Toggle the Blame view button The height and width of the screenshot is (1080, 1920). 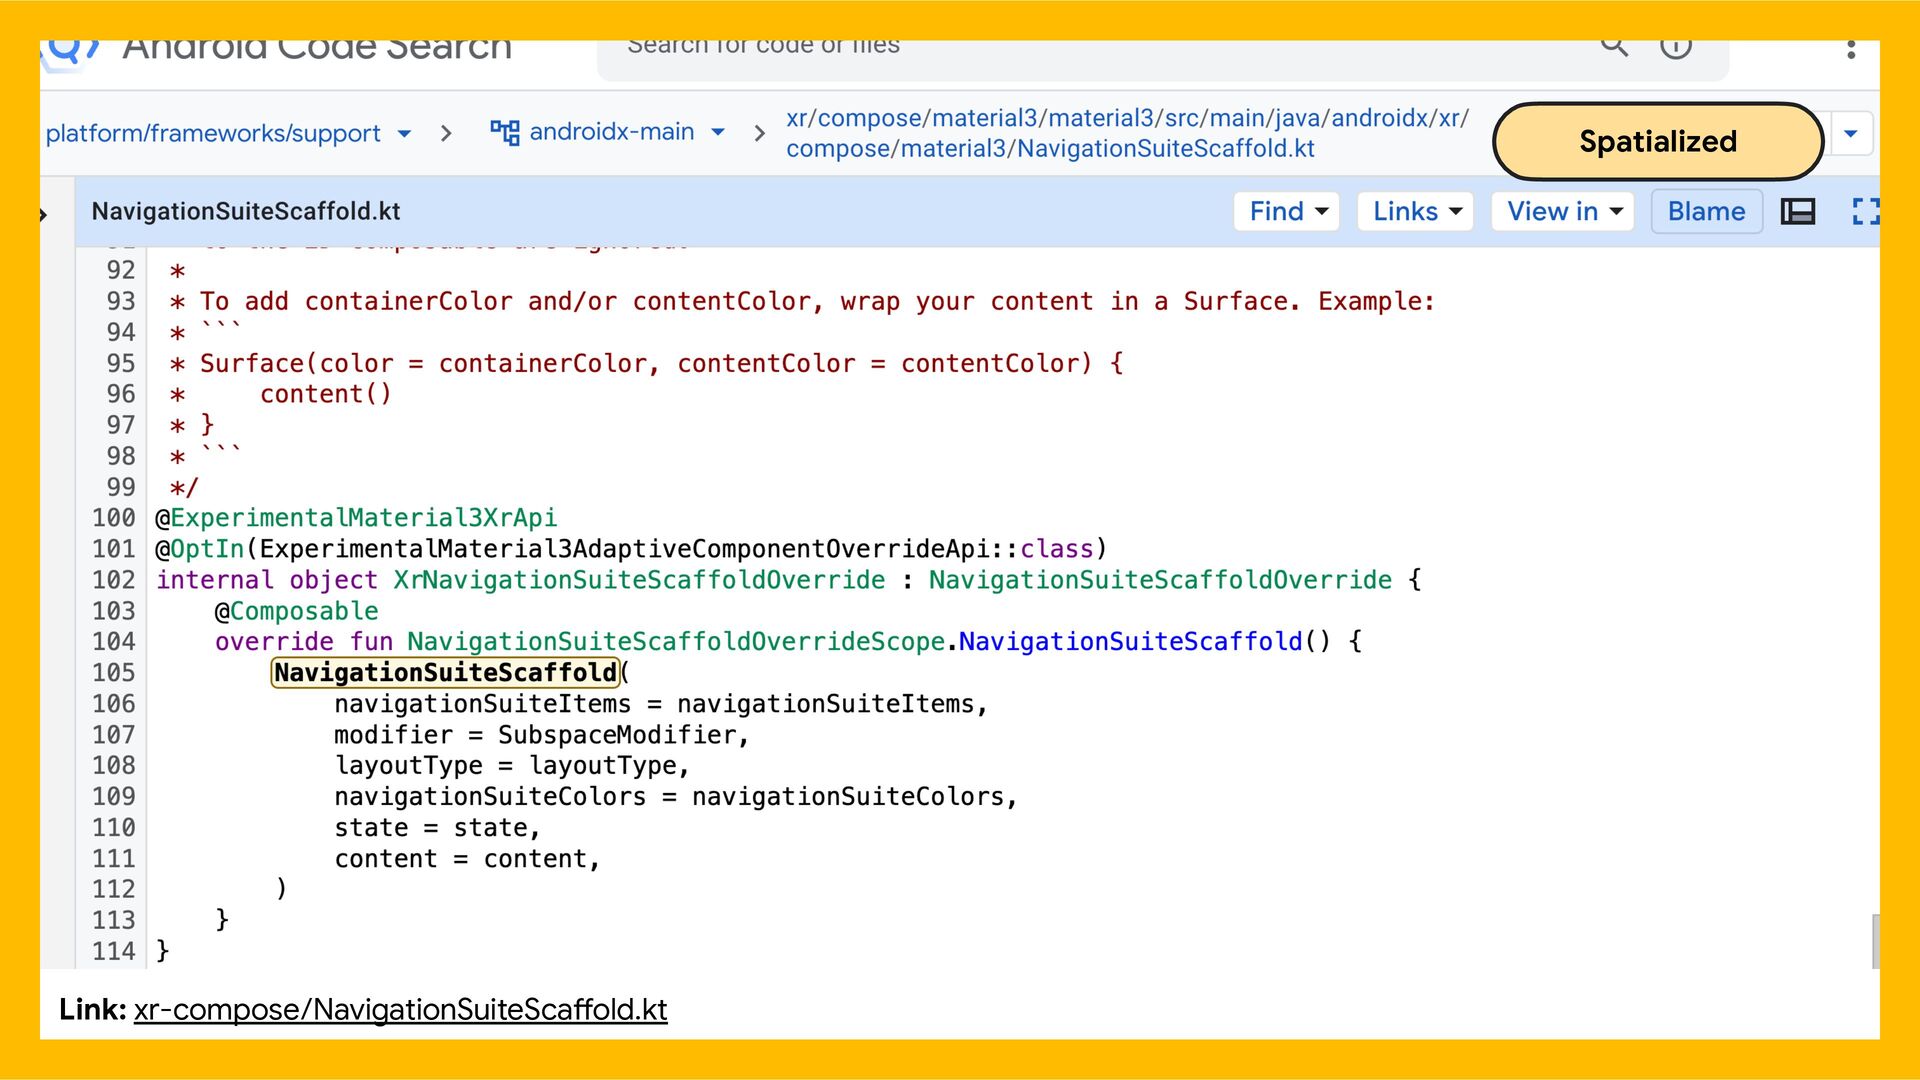(x=1706, y=211)
